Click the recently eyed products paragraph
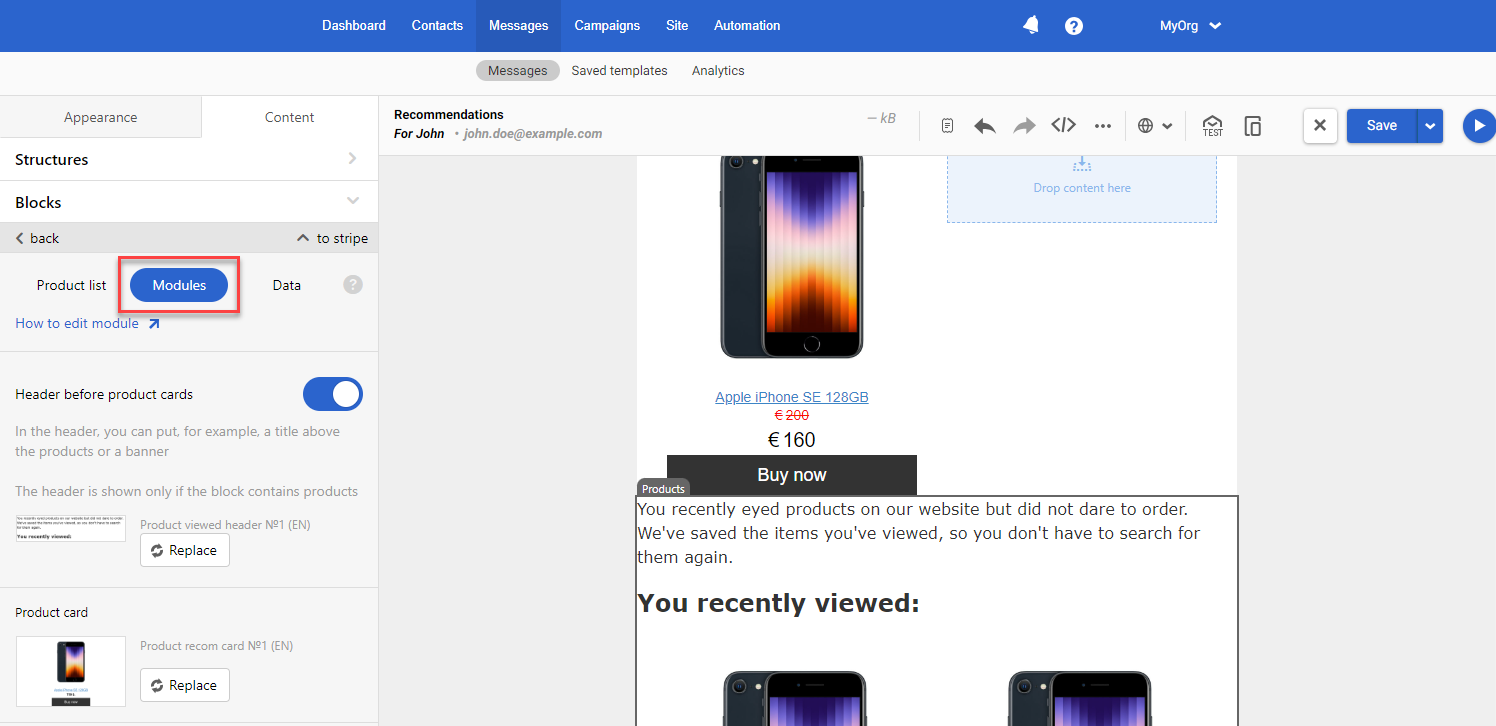Image resolution: width=1496 pixels, height=726 pixels. [919, 533]
